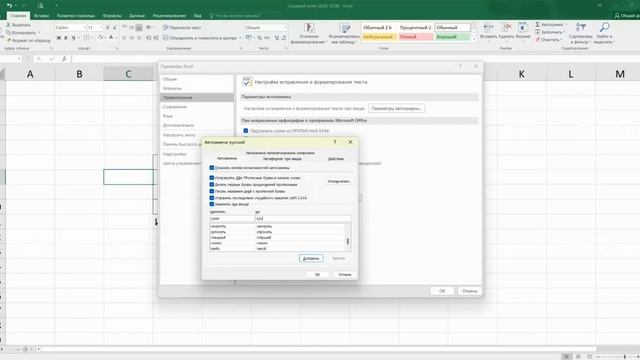Click the AutoSum (Автосумма) sigma icon

[x=538, y=25]
